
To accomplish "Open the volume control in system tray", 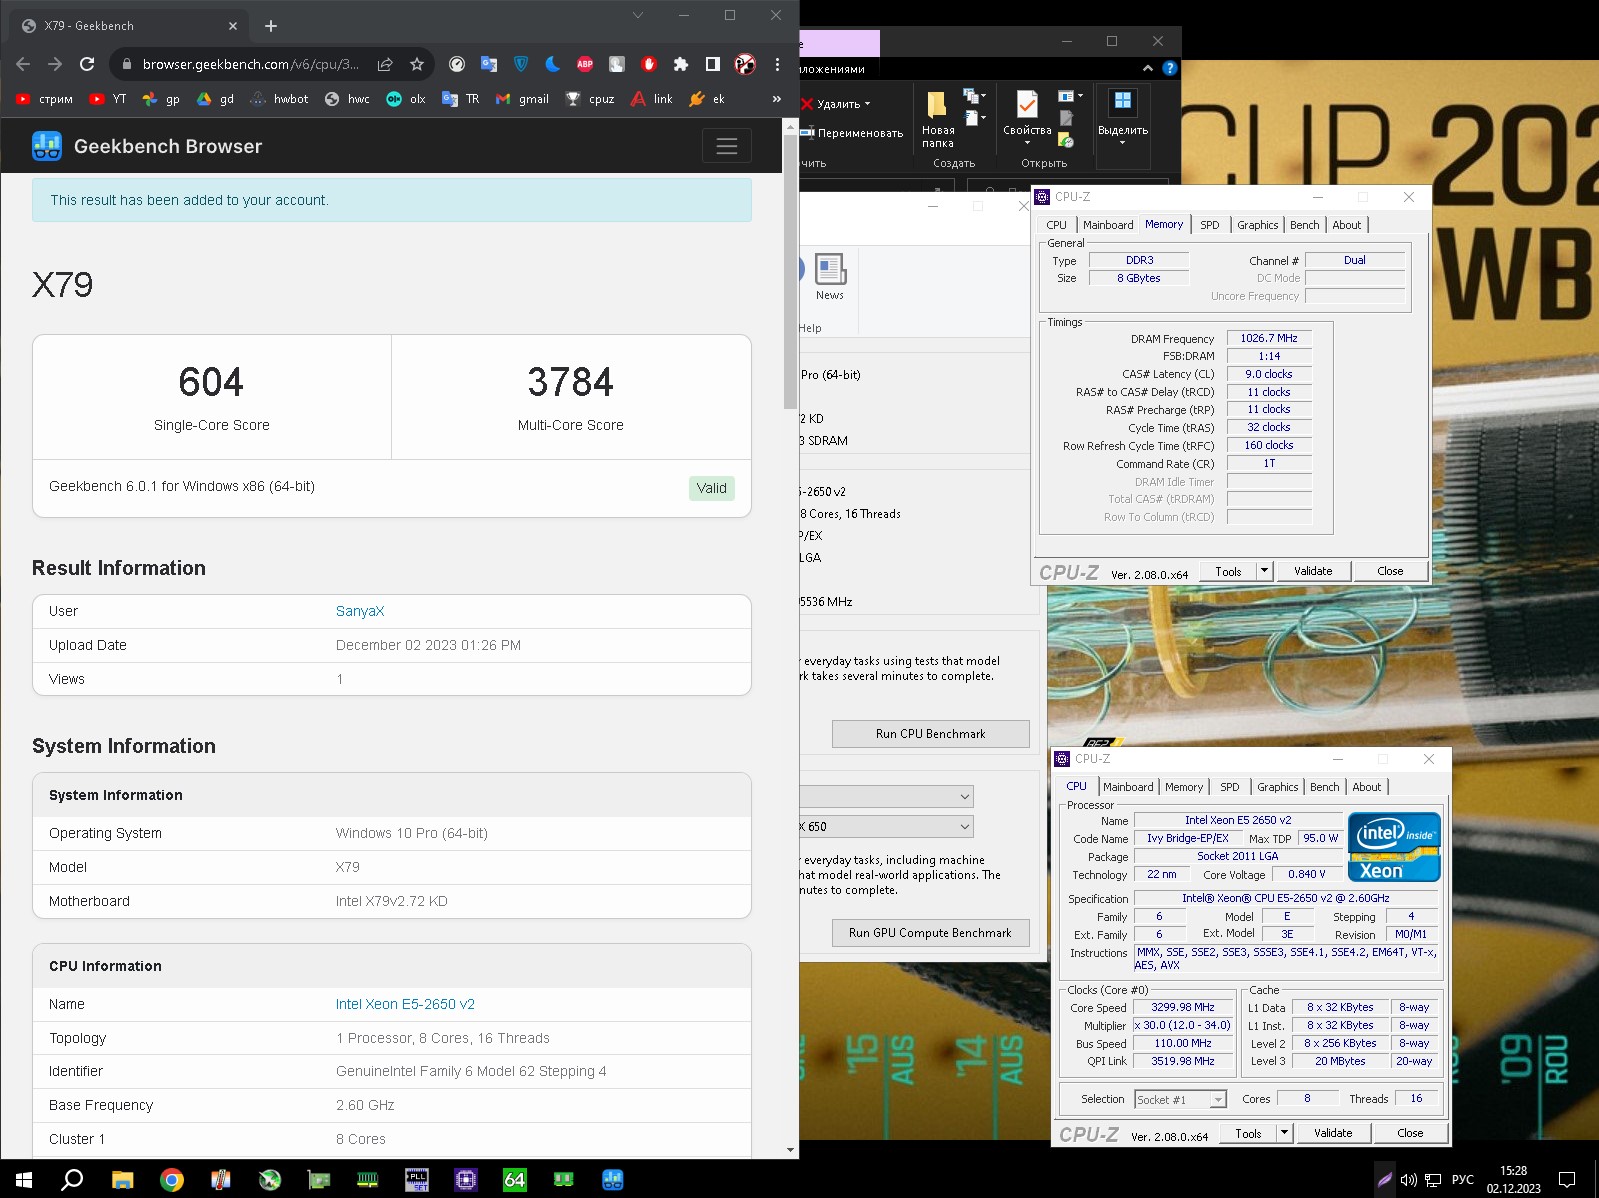I will 1408,1180.
